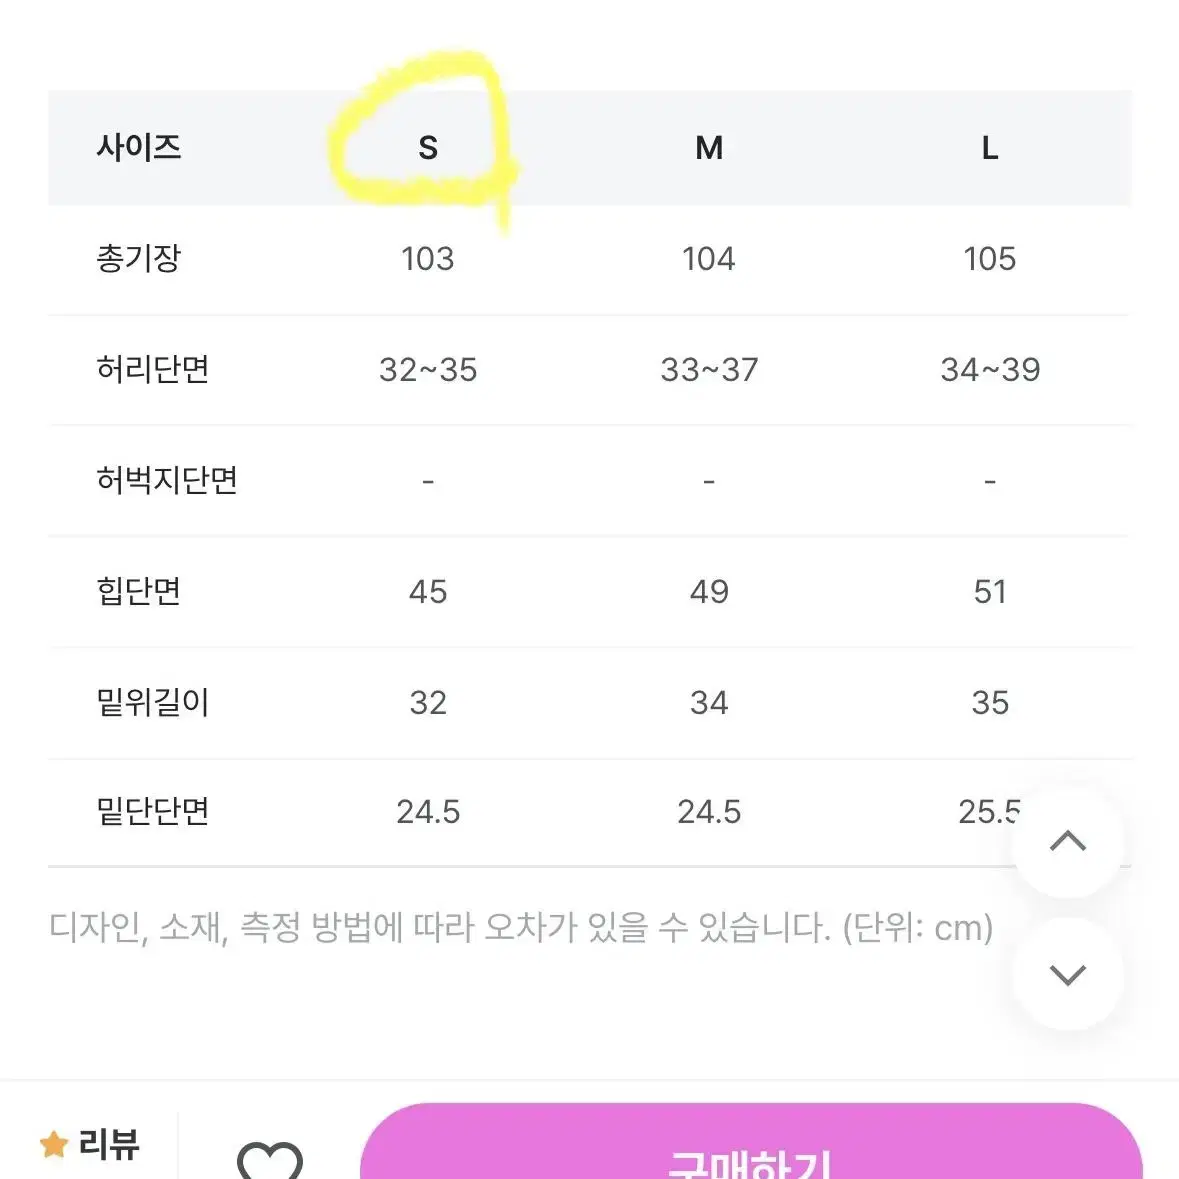Tap the orange review star icon

point(54,1144)
